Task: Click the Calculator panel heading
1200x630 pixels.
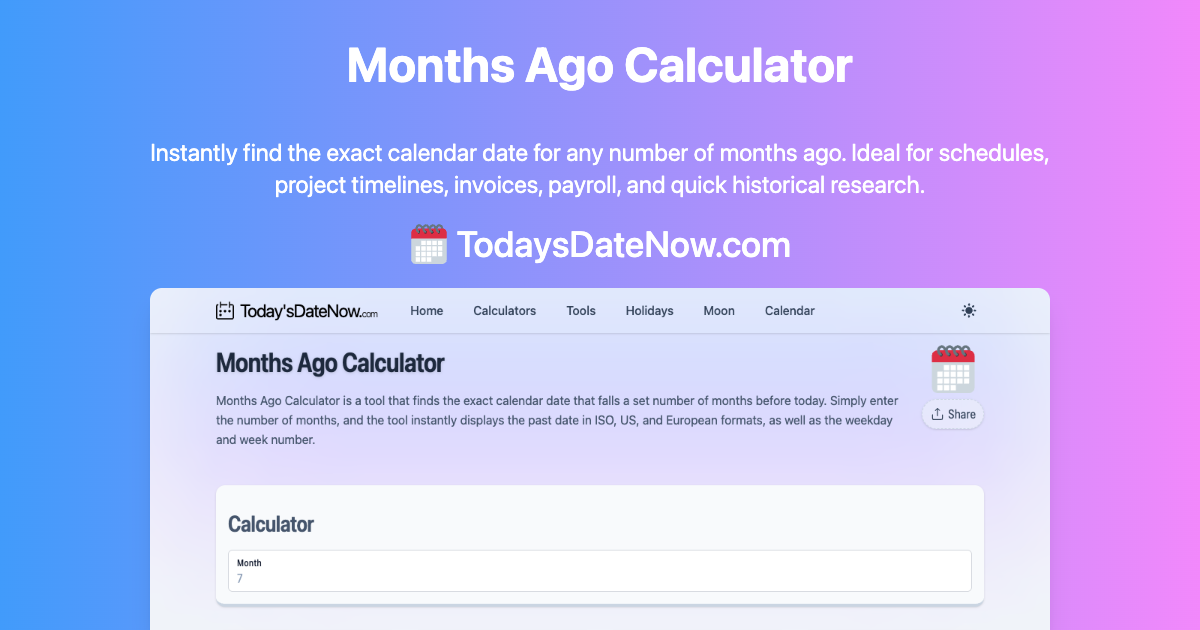Action: click(271, 524)
